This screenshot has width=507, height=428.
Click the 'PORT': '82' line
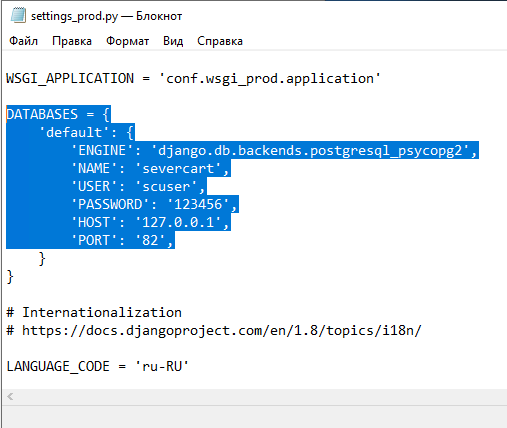point(123,240)
